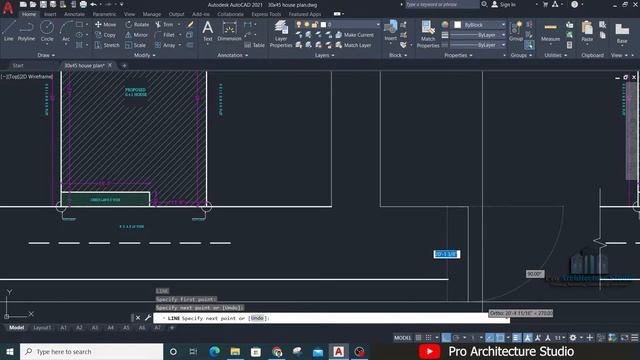640x360 pixels.
Task: Activate the Stretch command
Action: (x=107, y=45)
